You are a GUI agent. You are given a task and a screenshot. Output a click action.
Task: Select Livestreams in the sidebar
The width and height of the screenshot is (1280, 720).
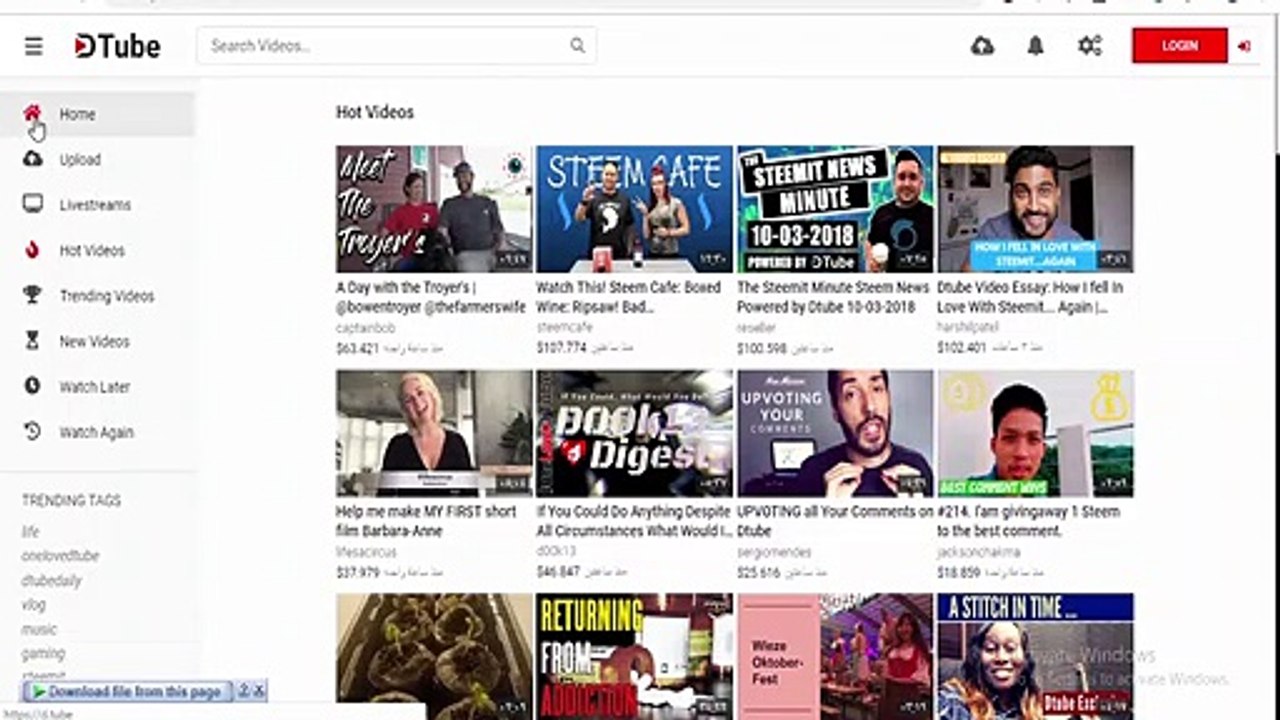tap(97, 205)
